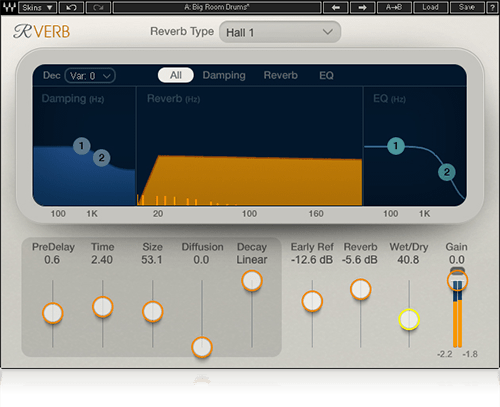The height and width of the screenshot is (407, 500).
Task: Click the Decay value Linear
Action: [x=252, y=260]
